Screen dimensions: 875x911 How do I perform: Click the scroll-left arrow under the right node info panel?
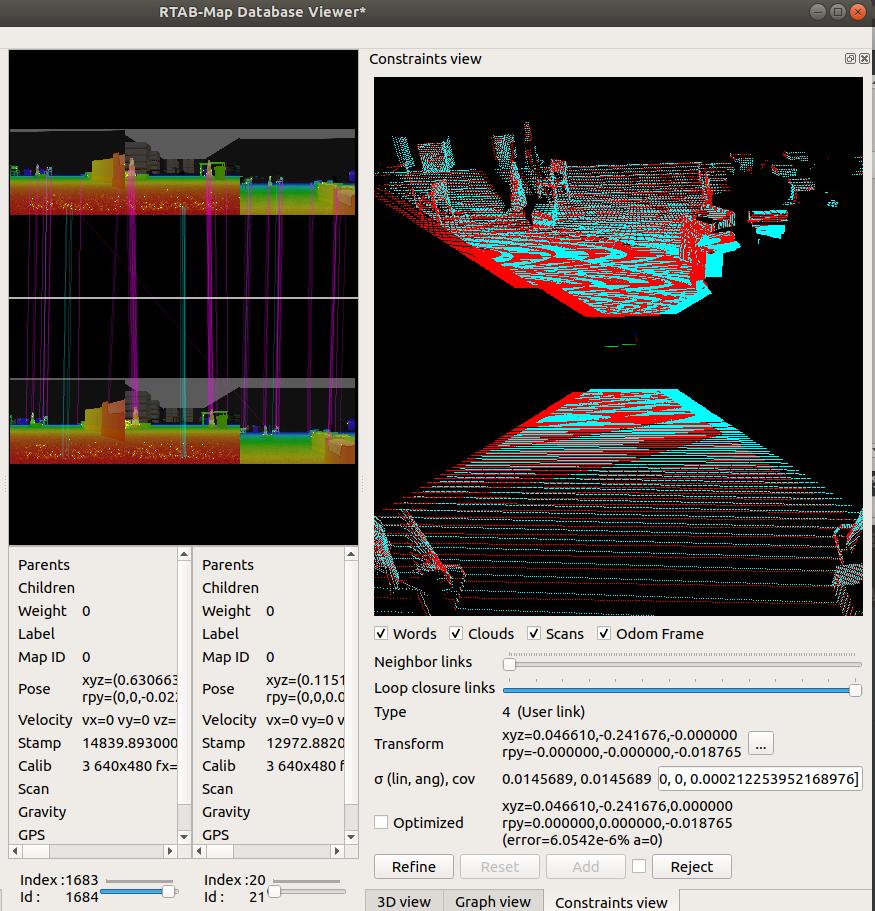pos(199,851)
